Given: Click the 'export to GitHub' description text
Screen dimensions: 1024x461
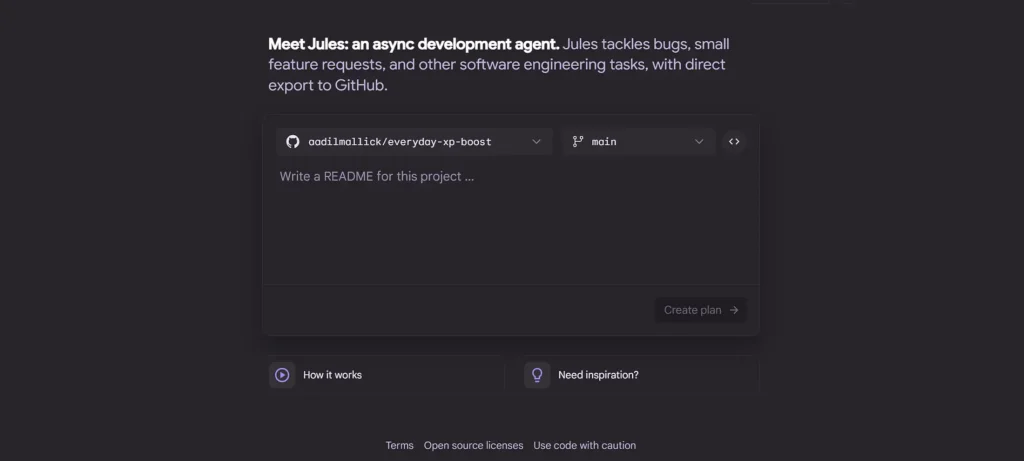Looking at the screenshot, I should pyautogui.click(x=327, y=86).
